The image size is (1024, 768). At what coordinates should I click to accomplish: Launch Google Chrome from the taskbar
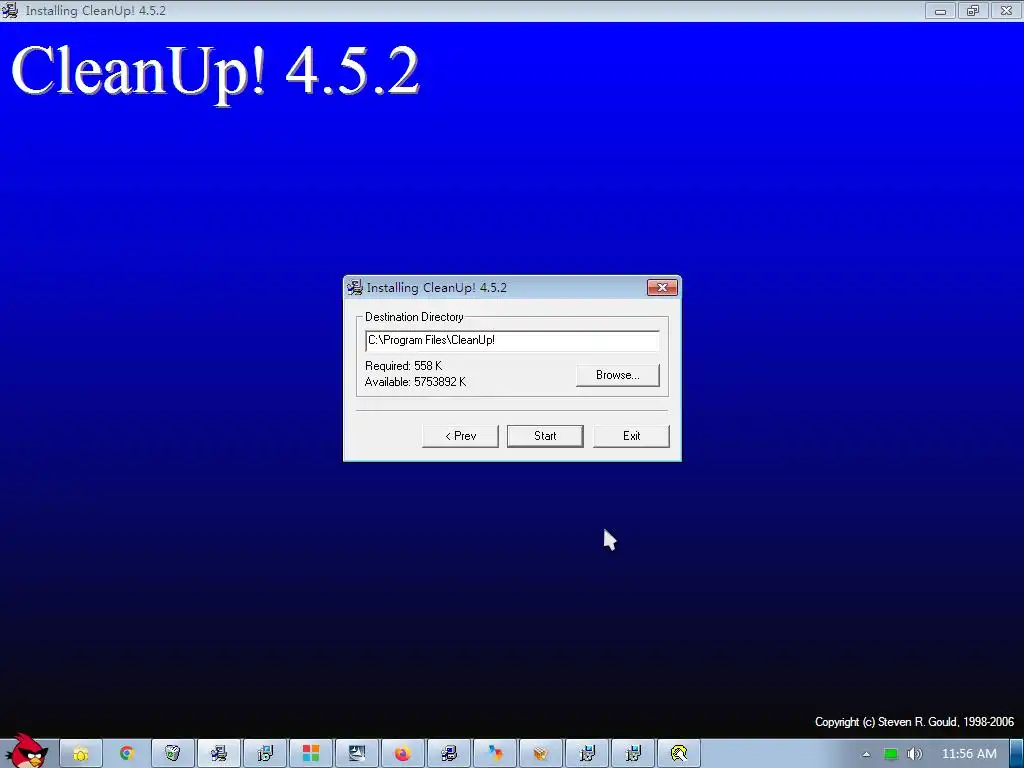[127, 754]
